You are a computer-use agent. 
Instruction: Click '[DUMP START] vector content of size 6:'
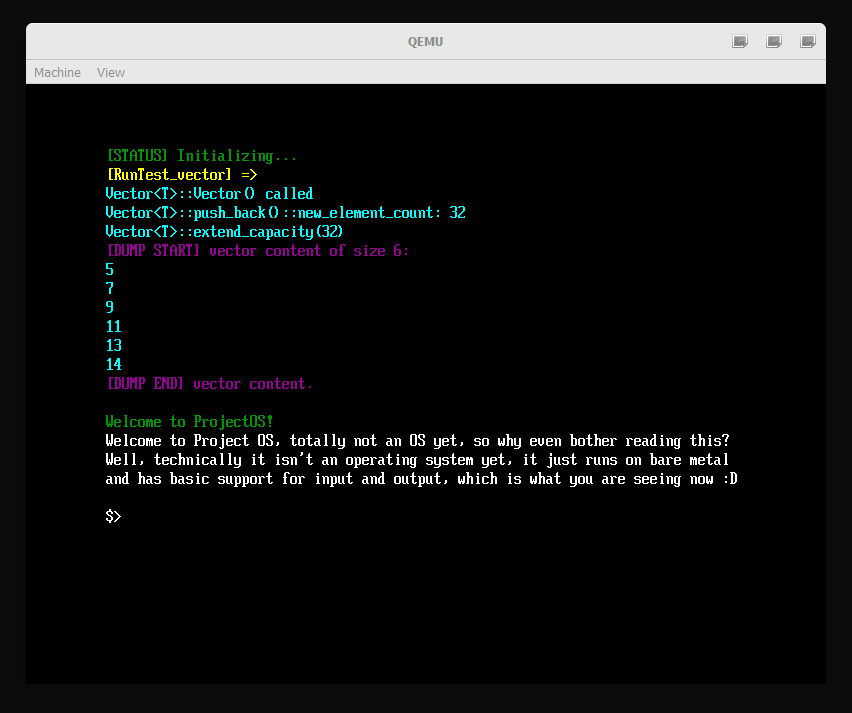click(258, 251)
